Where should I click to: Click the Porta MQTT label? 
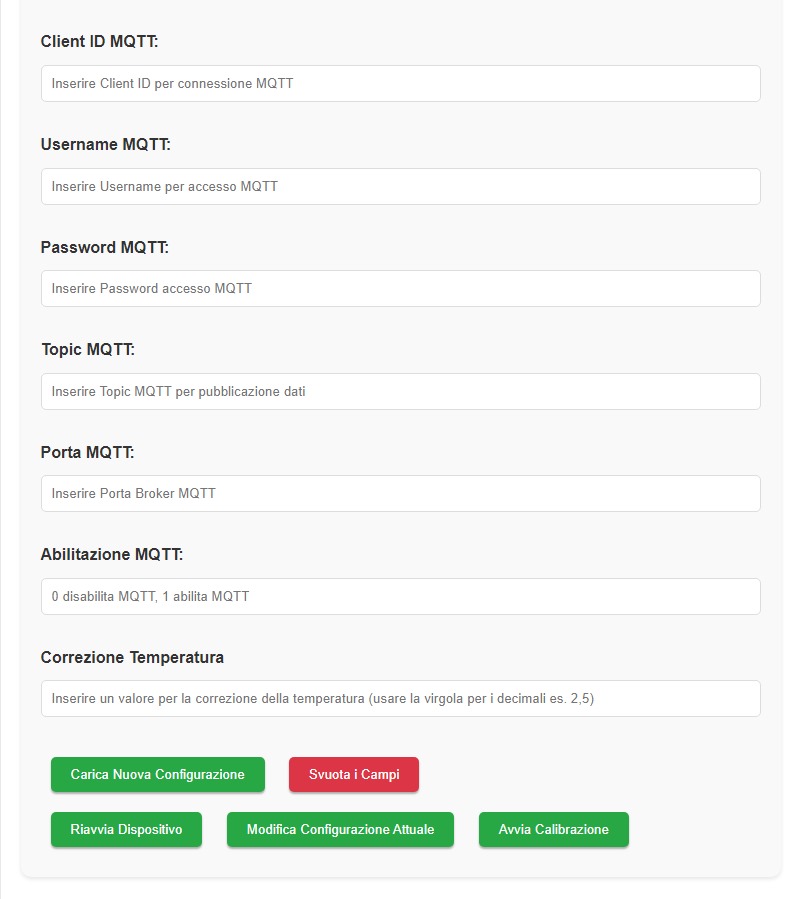click(87, 452)
